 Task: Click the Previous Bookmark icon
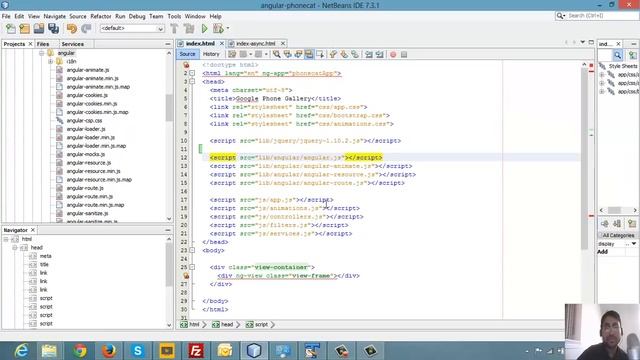point(333,54)
